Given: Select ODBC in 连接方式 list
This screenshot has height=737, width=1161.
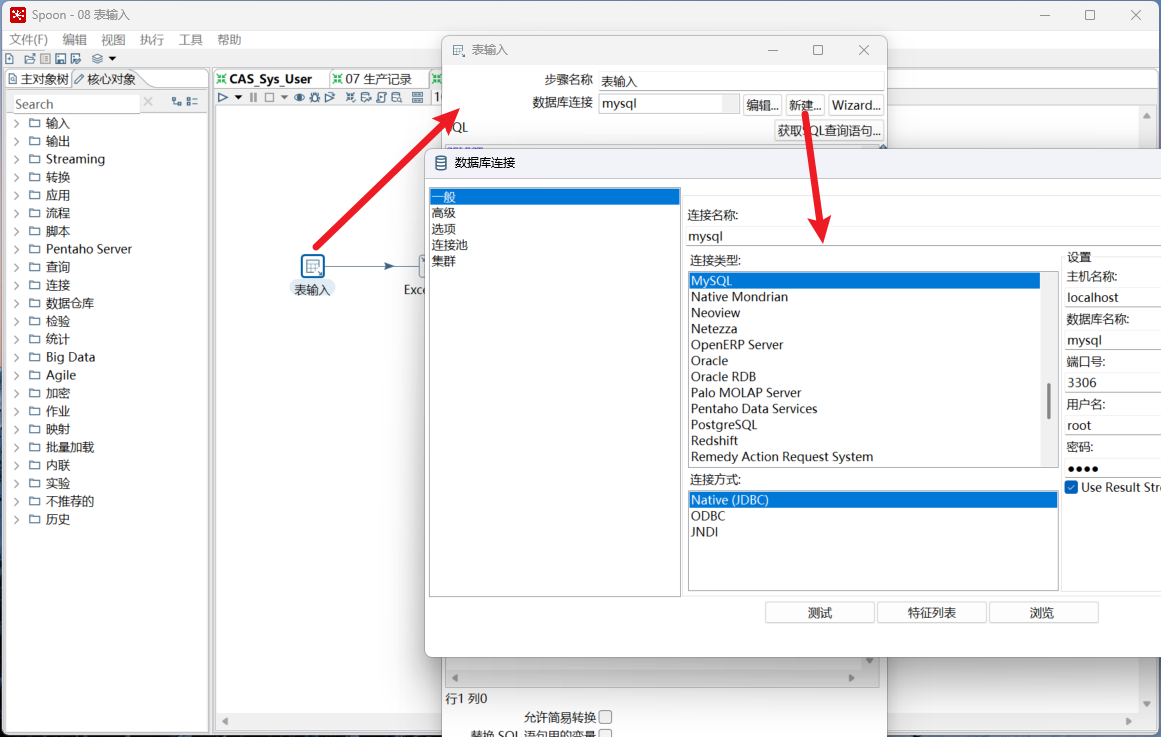Looking at the screenshot, I should 873,516.
